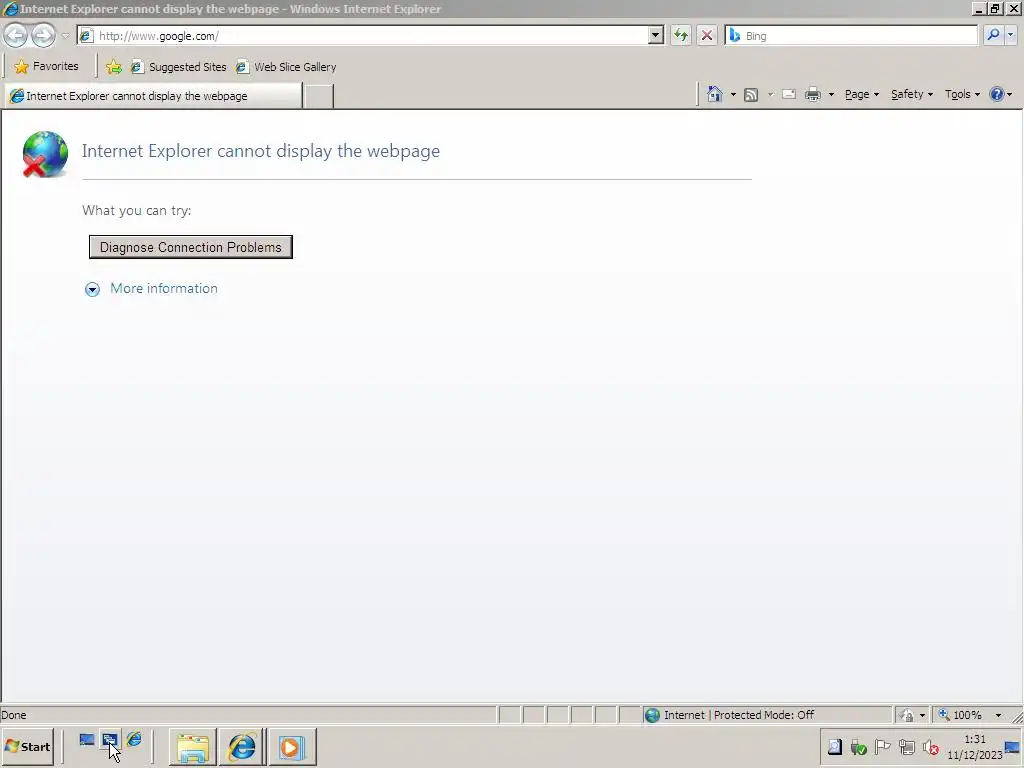
Task: Open the Windows Start menu
Action: 28,746
